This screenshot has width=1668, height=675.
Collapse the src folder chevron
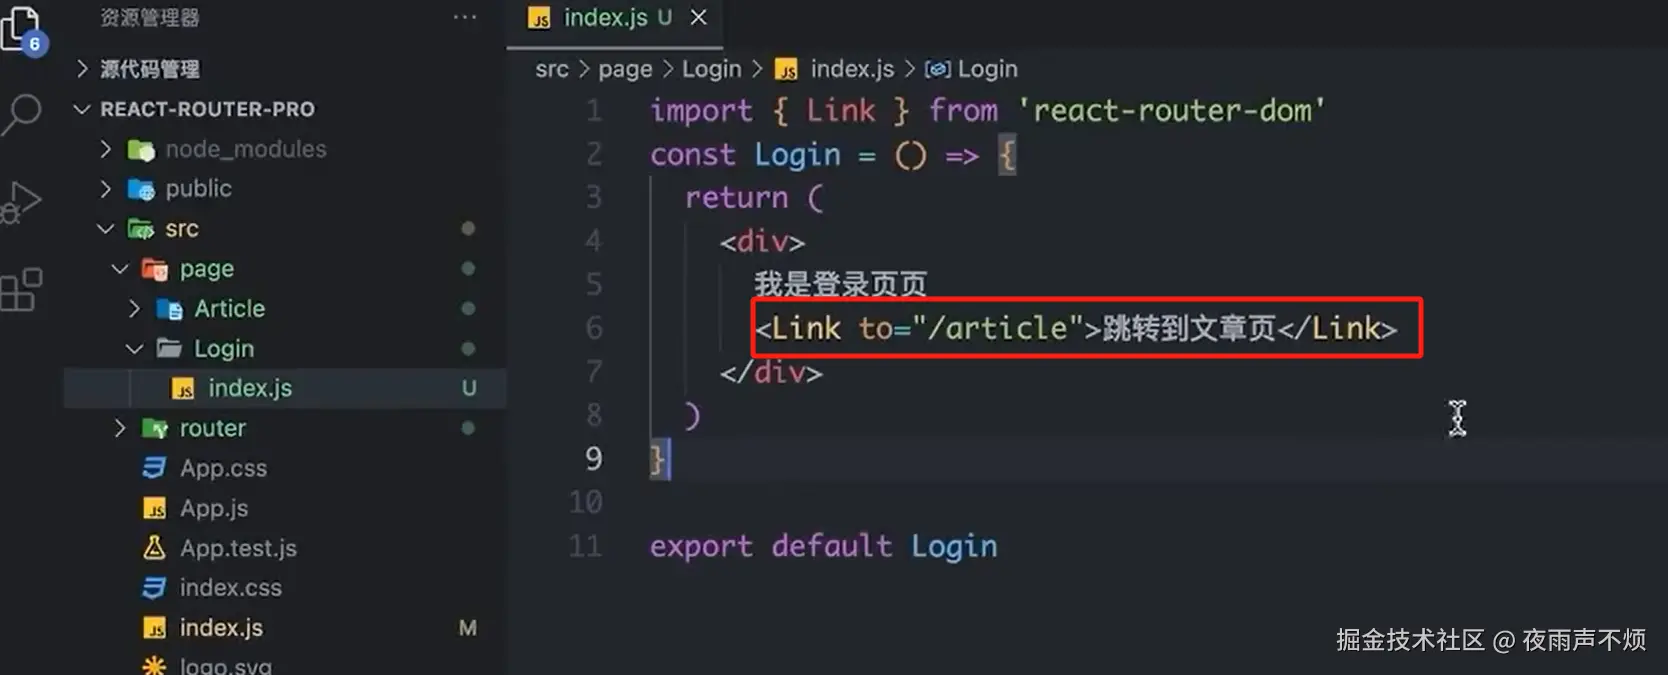pyautogui.click(x=105, y=229)
